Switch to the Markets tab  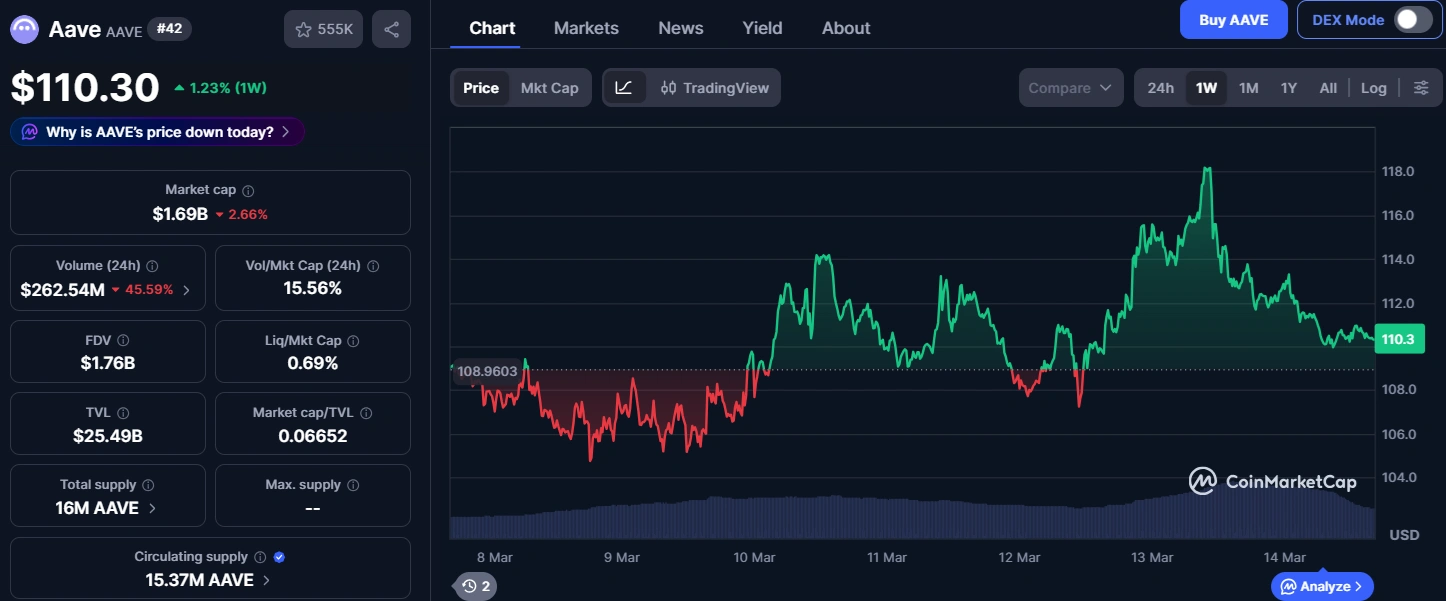[x=586, y=28]
